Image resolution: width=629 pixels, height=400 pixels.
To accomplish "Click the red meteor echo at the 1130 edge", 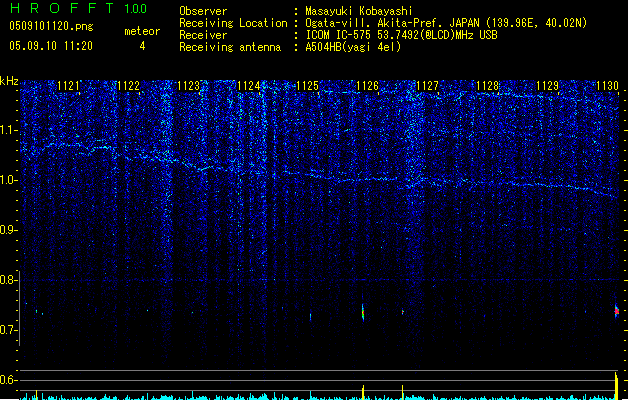I will [617, 311].
